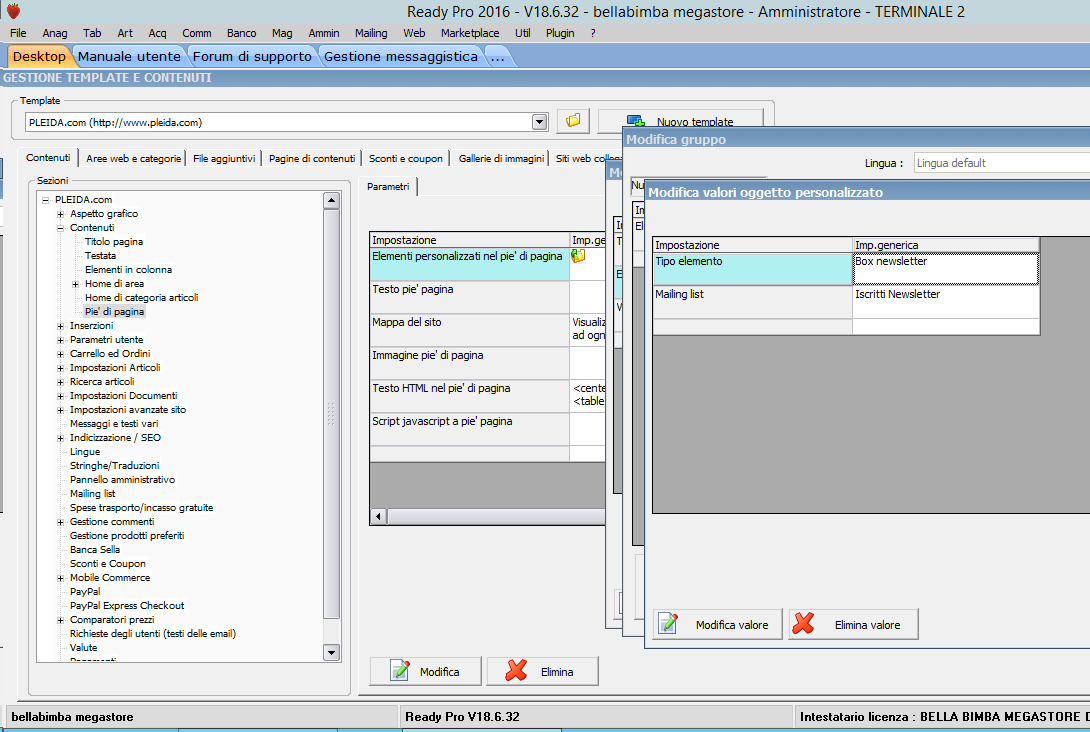1090x732 pixels.
Task: Expand the Parametri utente node
Action: click(x=60, y=340)
